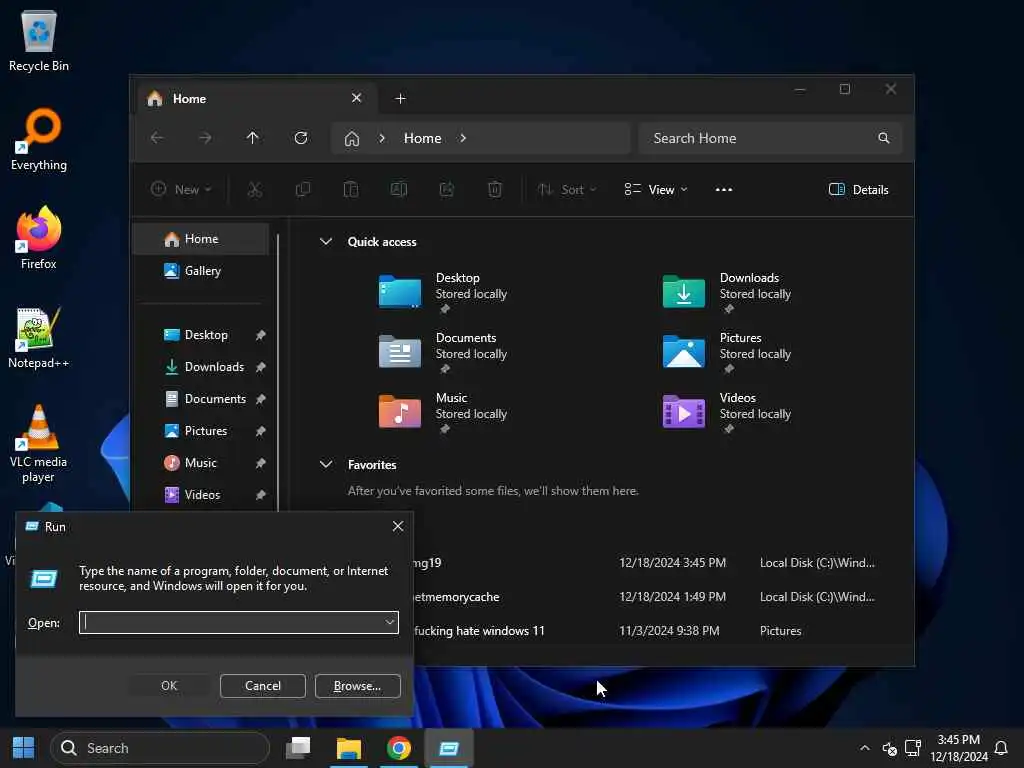This screenshot has width=1024, height=768.
Task: Select the Firefox desktop shortcut
Action: click(x=39, y=238)
